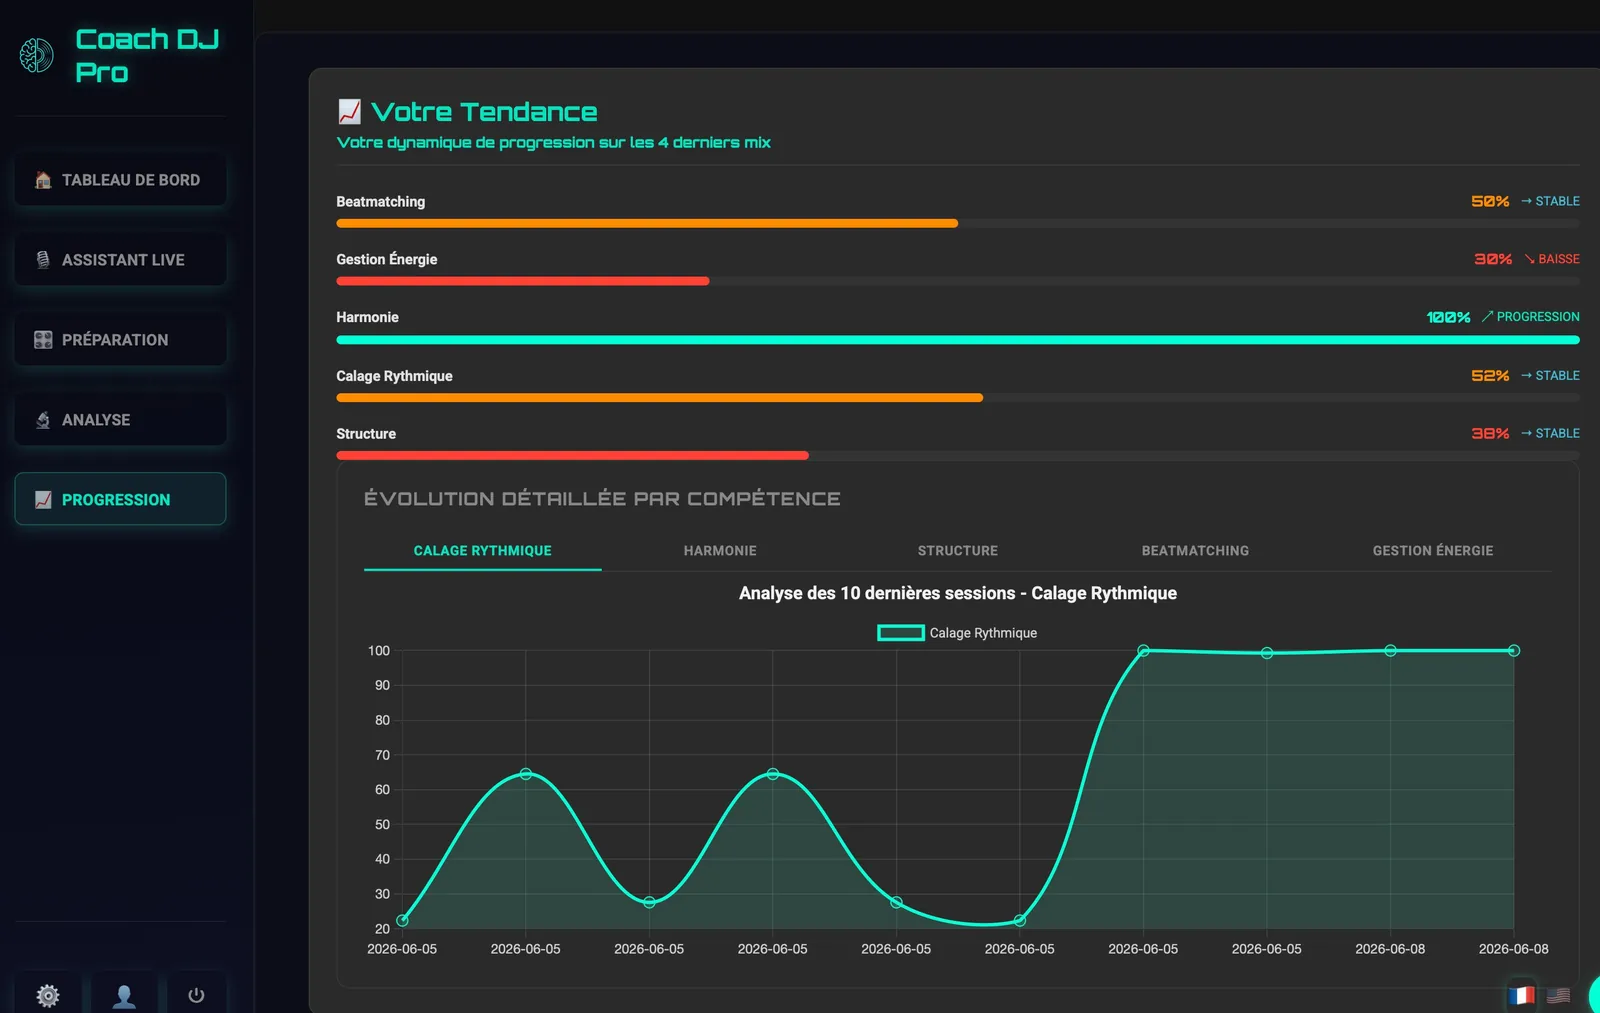The image size is (1600, 1013).
Task: Switch language with the French flag
Action: click(x=1521, y=995)
